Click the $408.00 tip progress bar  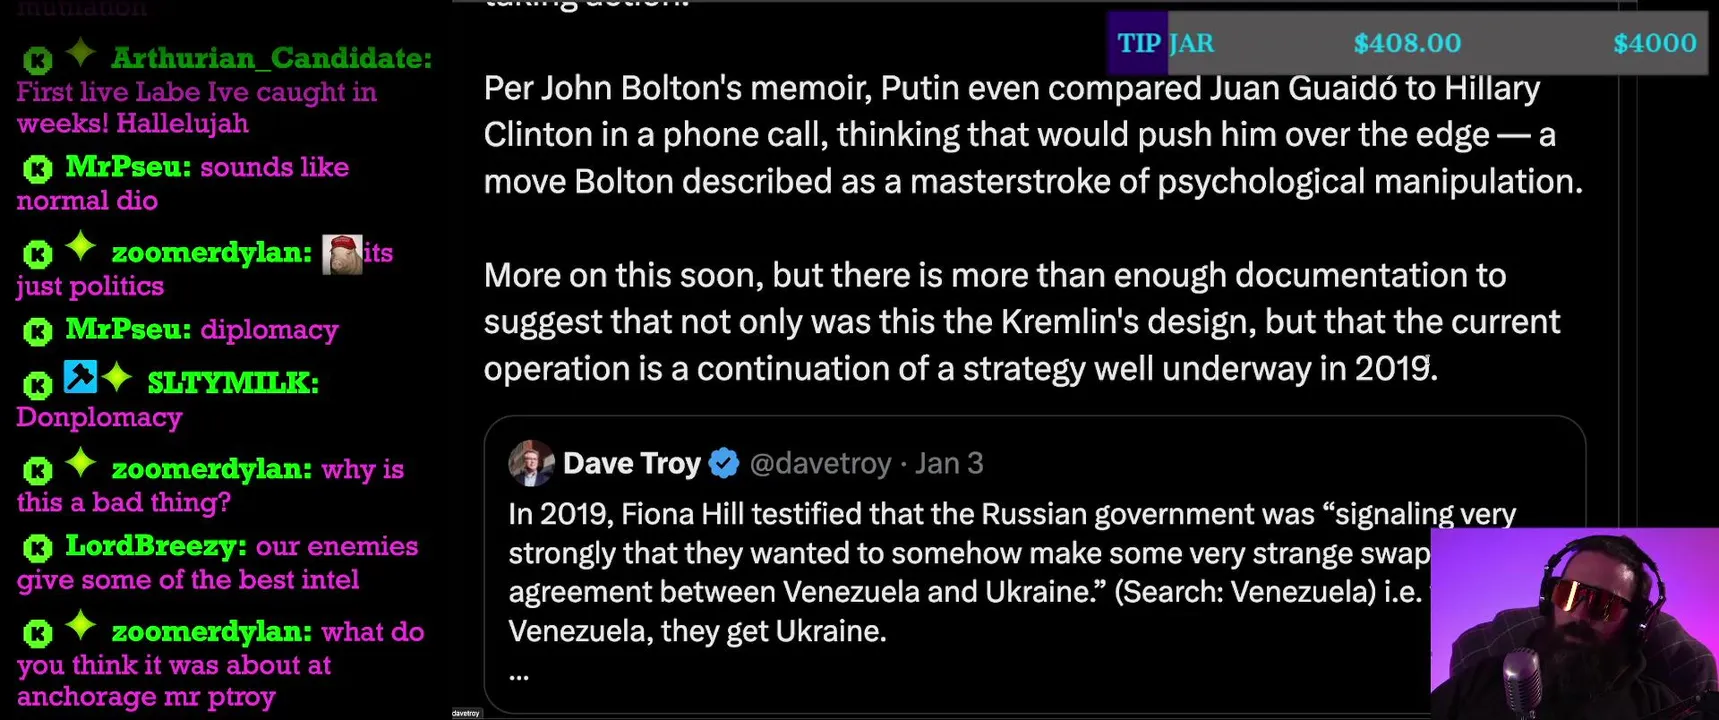pos(1406,43)
